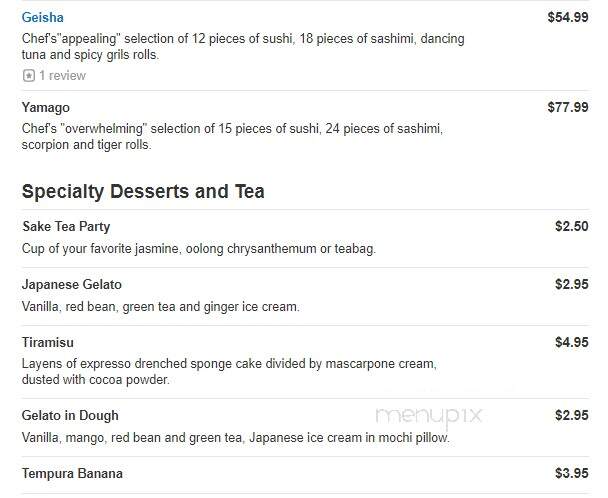The width and height of the screenshot is (608, 498).
Task: Open the '1 review' link
Action: pos(62,76)
